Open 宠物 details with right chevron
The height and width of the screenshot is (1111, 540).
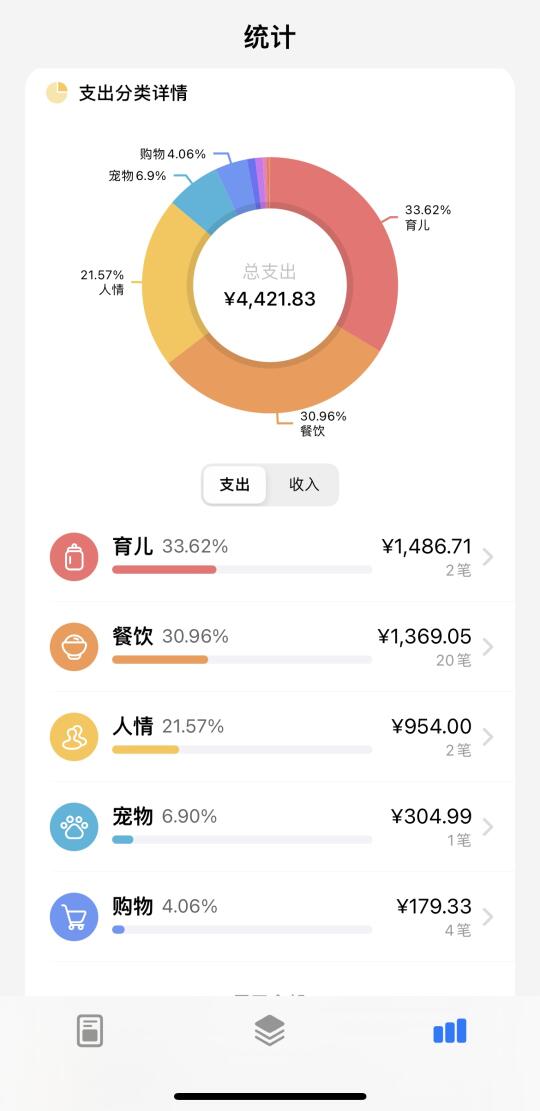point(488,827)
